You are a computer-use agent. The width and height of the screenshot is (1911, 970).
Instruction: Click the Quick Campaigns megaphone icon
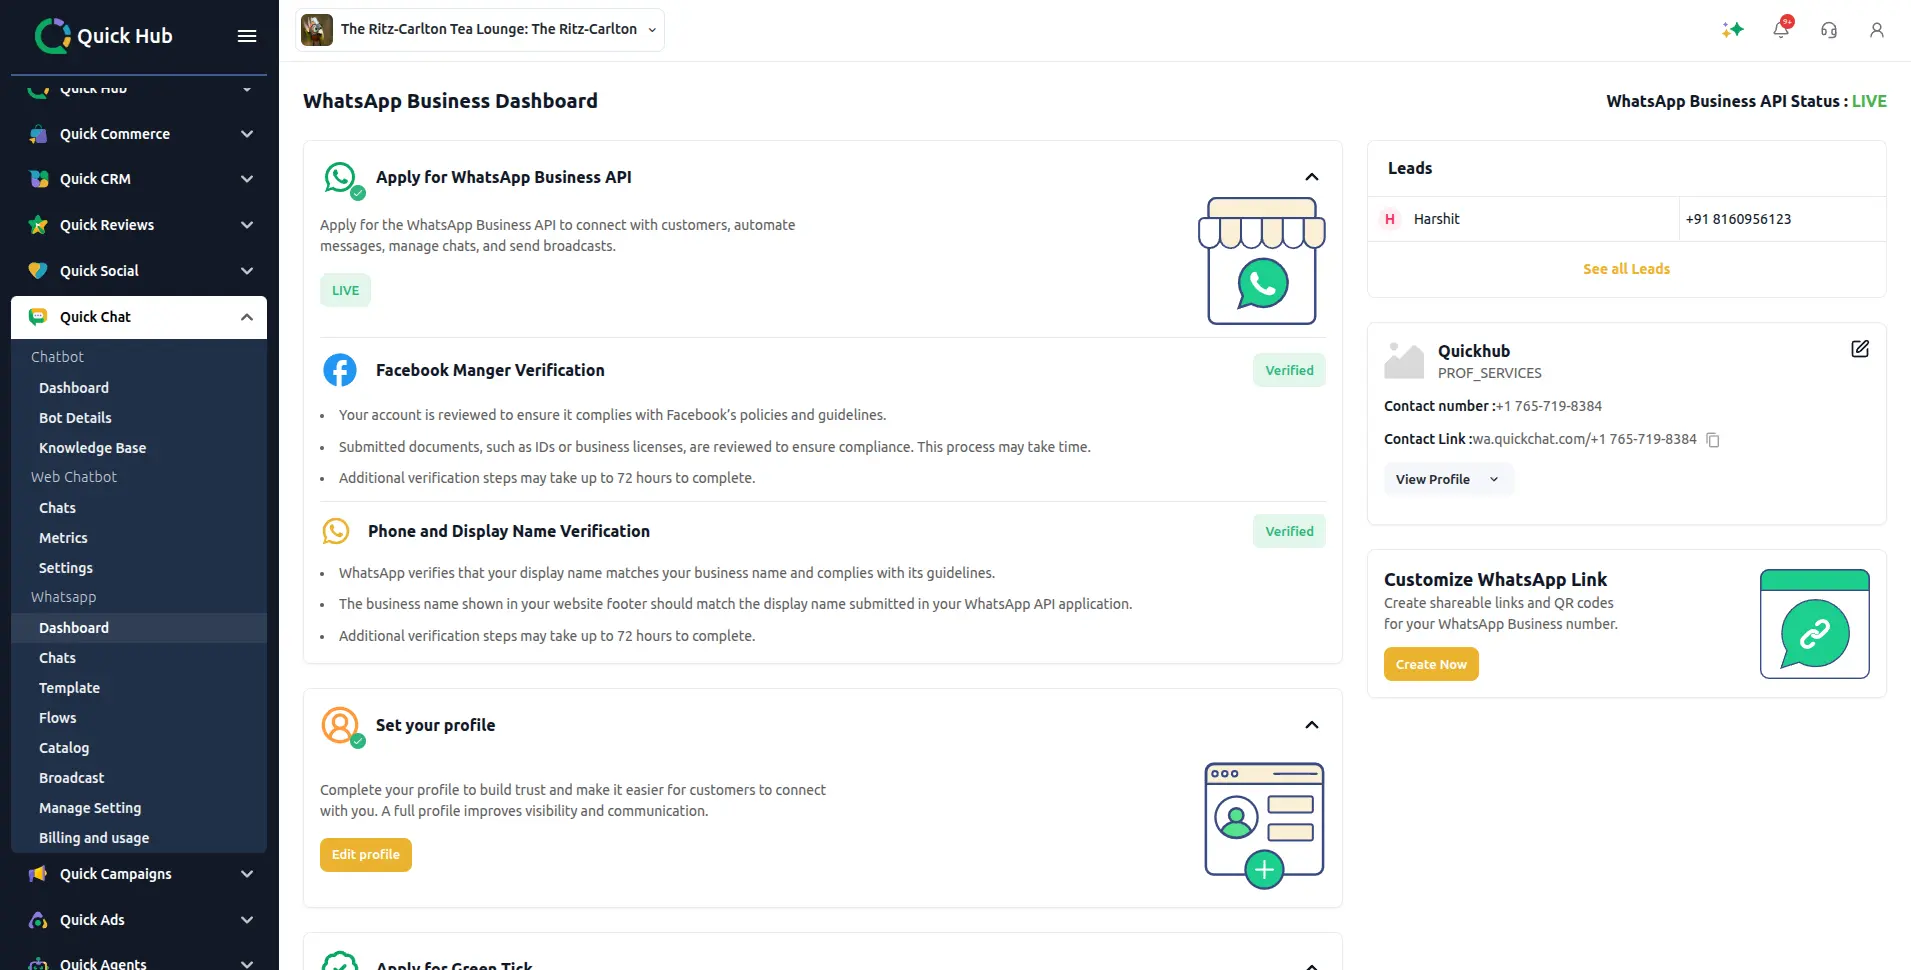pos(38,874)
